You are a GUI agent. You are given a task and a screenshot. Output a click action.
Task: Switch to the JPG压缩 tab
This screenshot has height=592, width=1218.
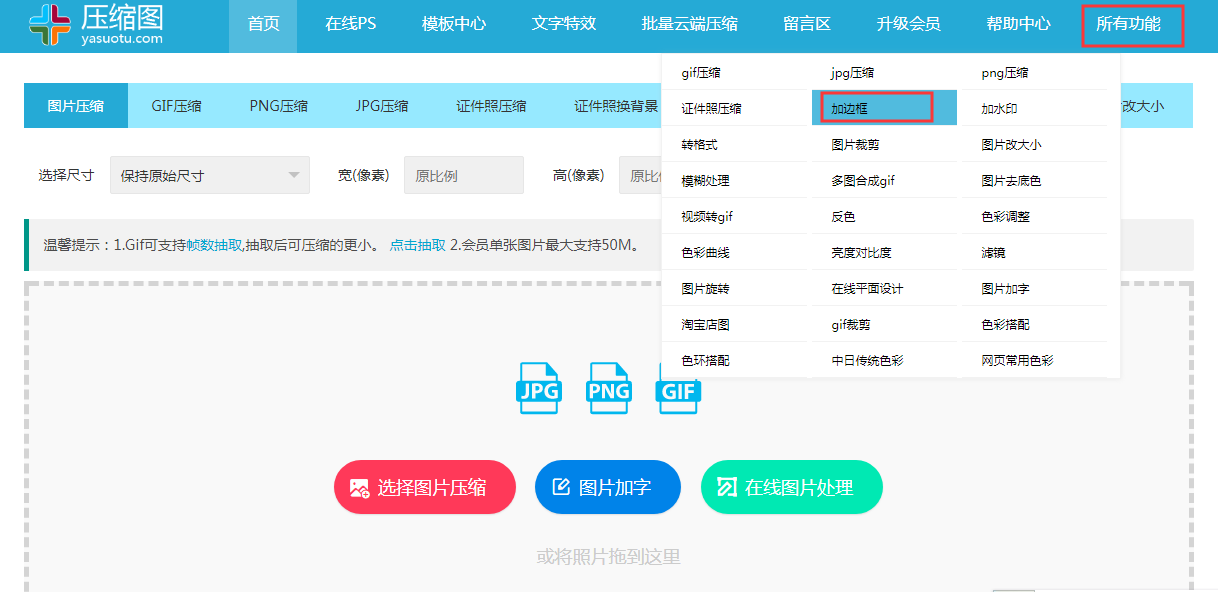coord(382,106)
